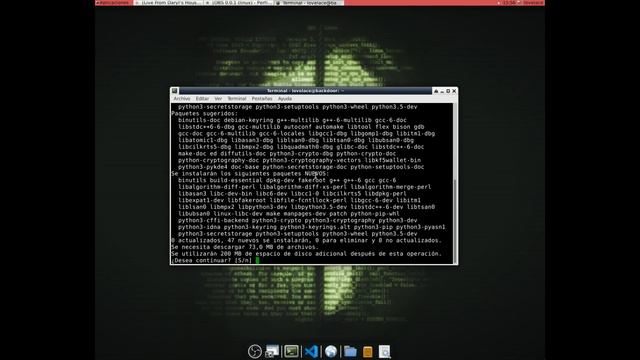This screenshot has width=640, height=360.
Task: Open the Archivo menu
Action: pos(182,99)
